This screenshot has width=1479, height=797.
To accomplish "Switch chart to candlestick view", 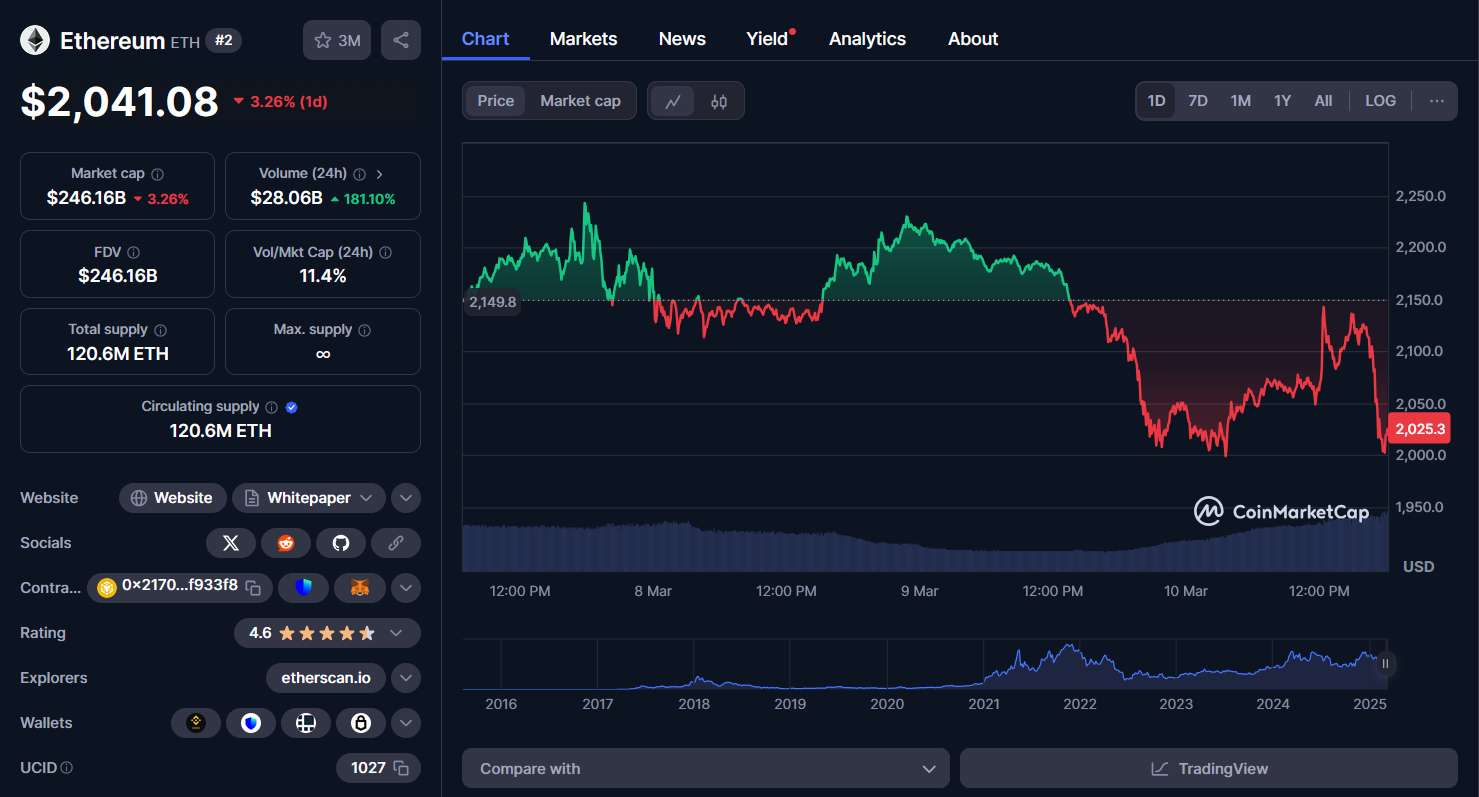I will [719, 101].
